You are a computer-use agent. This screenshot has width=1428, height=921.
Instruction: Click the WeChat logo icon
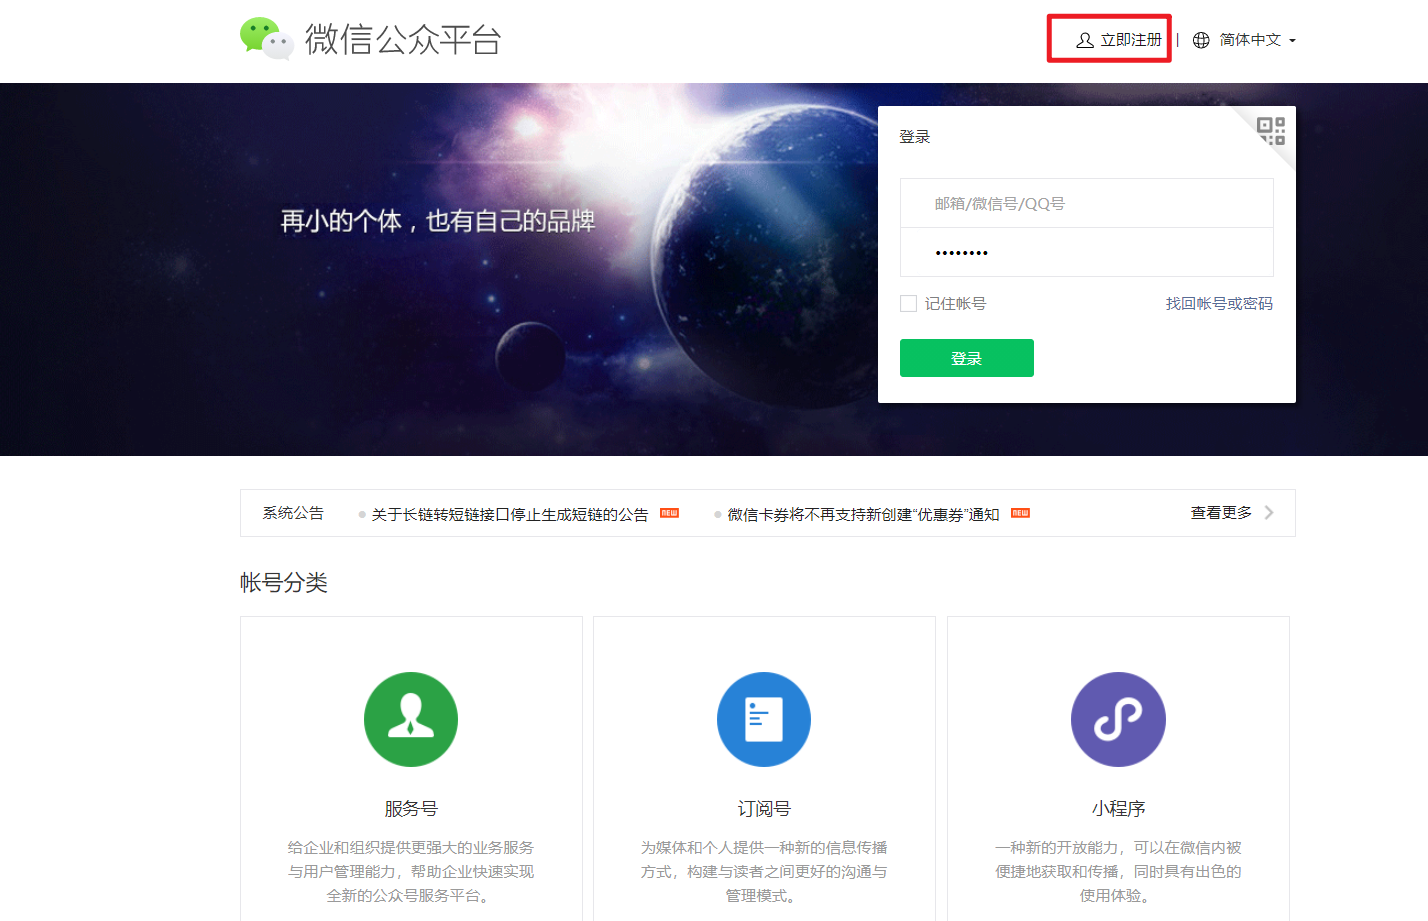266,39
